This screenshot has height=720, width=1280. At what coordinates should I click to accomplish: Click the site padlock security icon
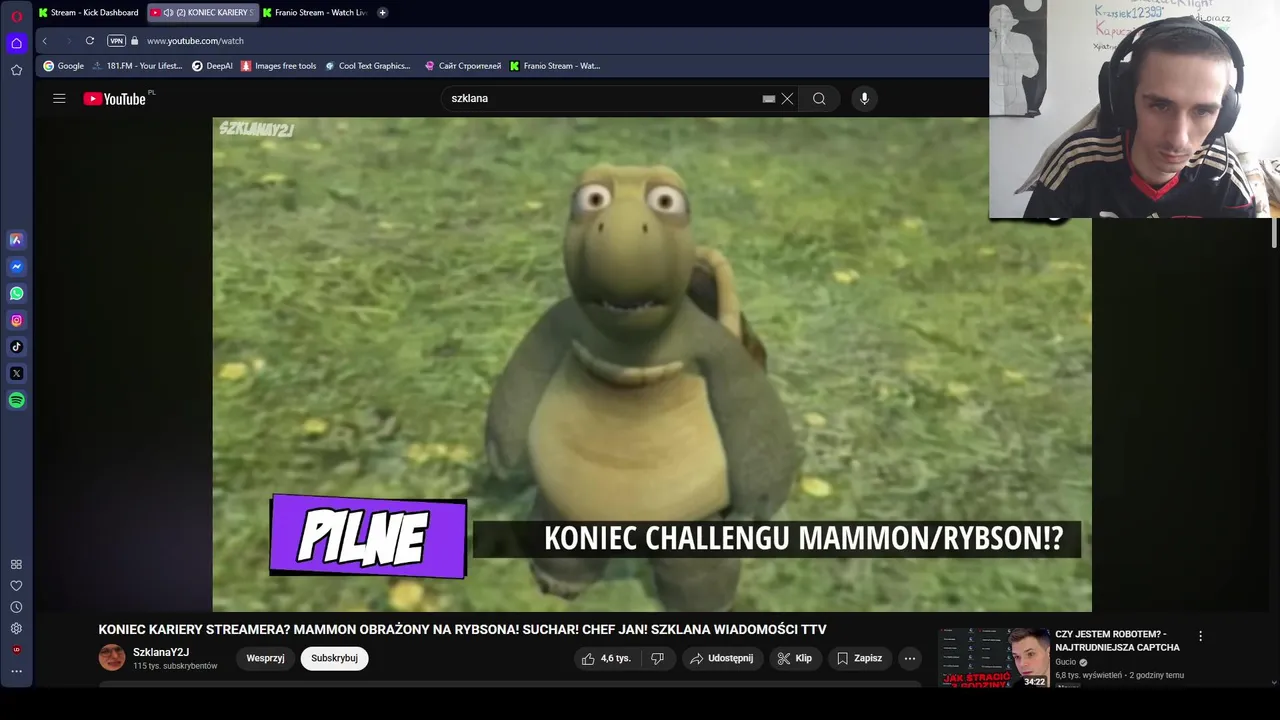(135, 41)
